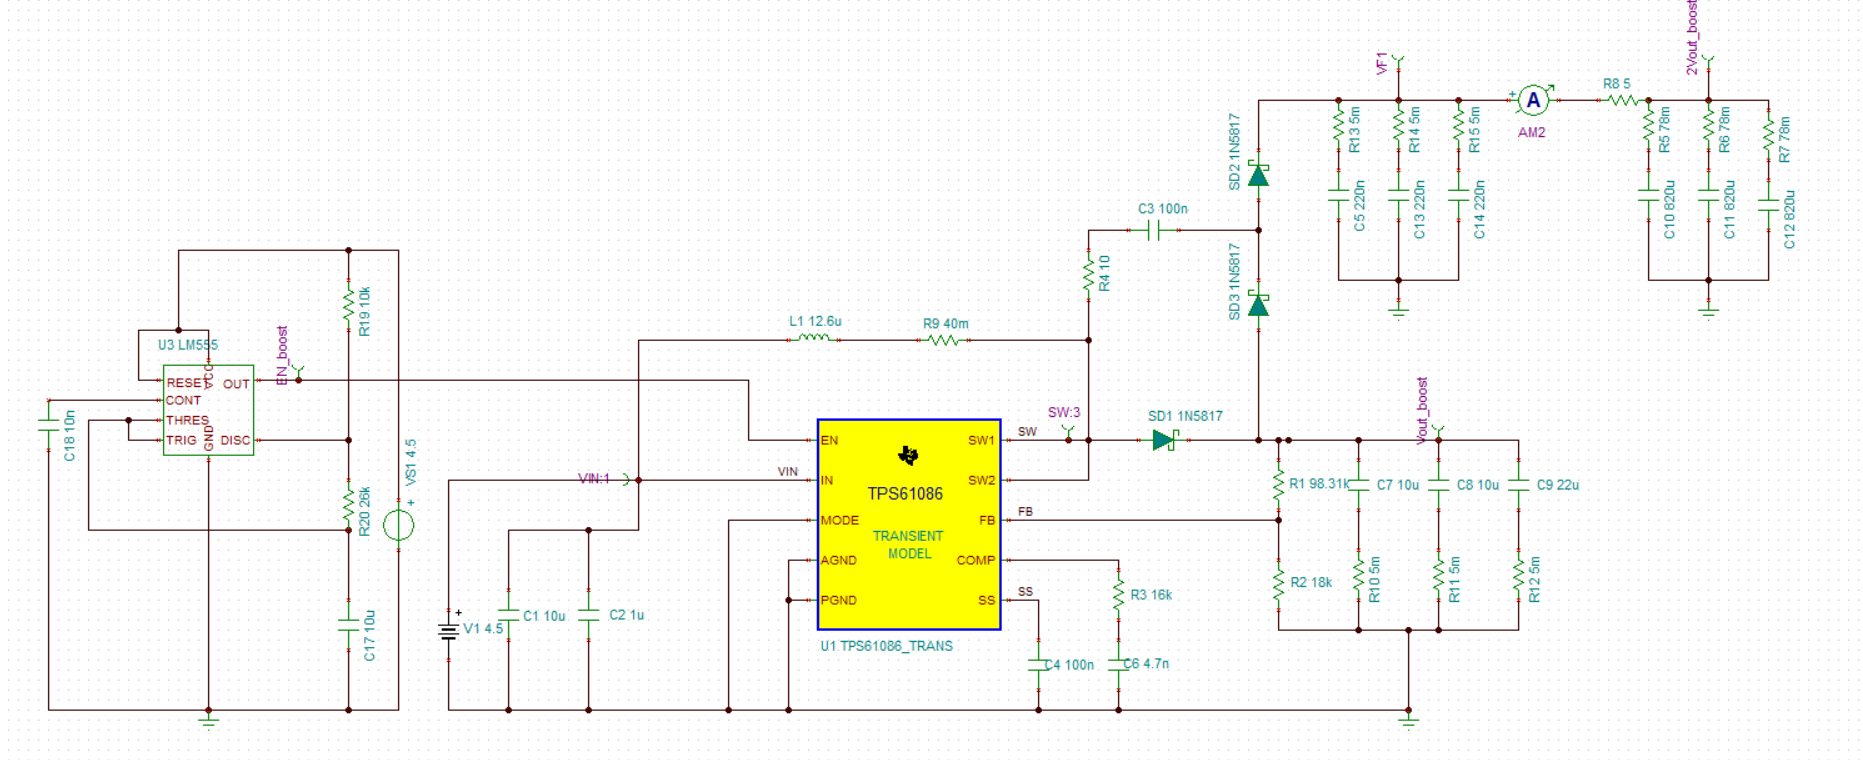Click the SW:3 probe label
Viewport: 1863px width, 760px height.
tap(1064, 412)
